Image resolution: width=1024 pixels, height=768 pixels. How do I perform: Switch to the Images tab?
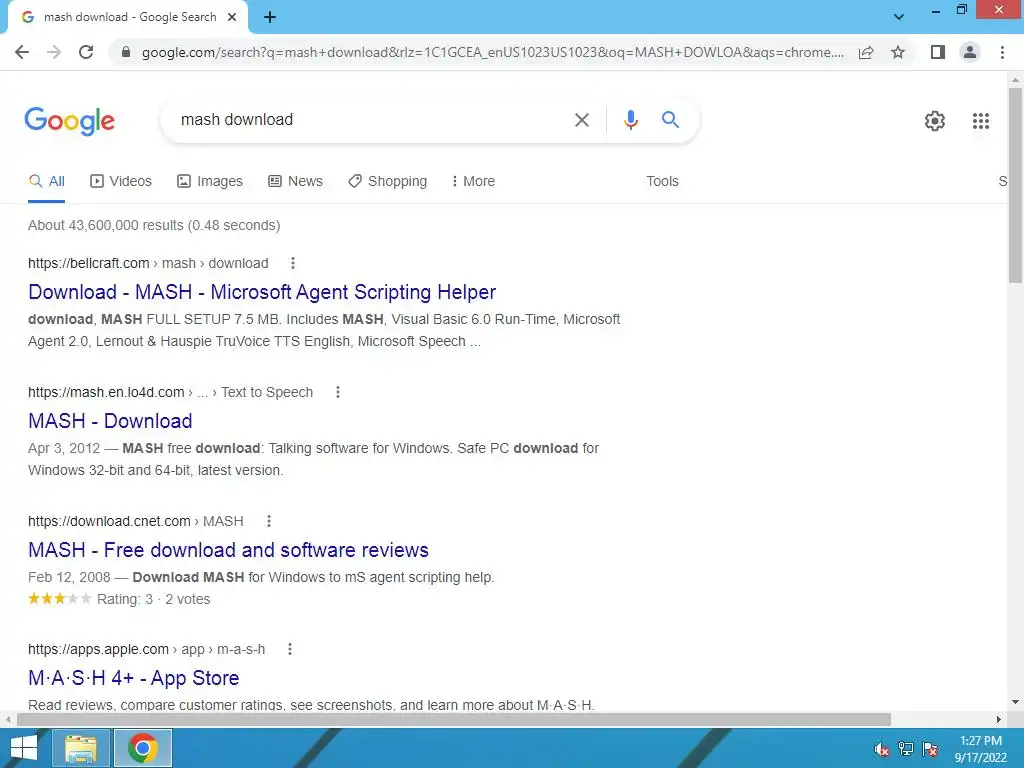click(210, 182)
